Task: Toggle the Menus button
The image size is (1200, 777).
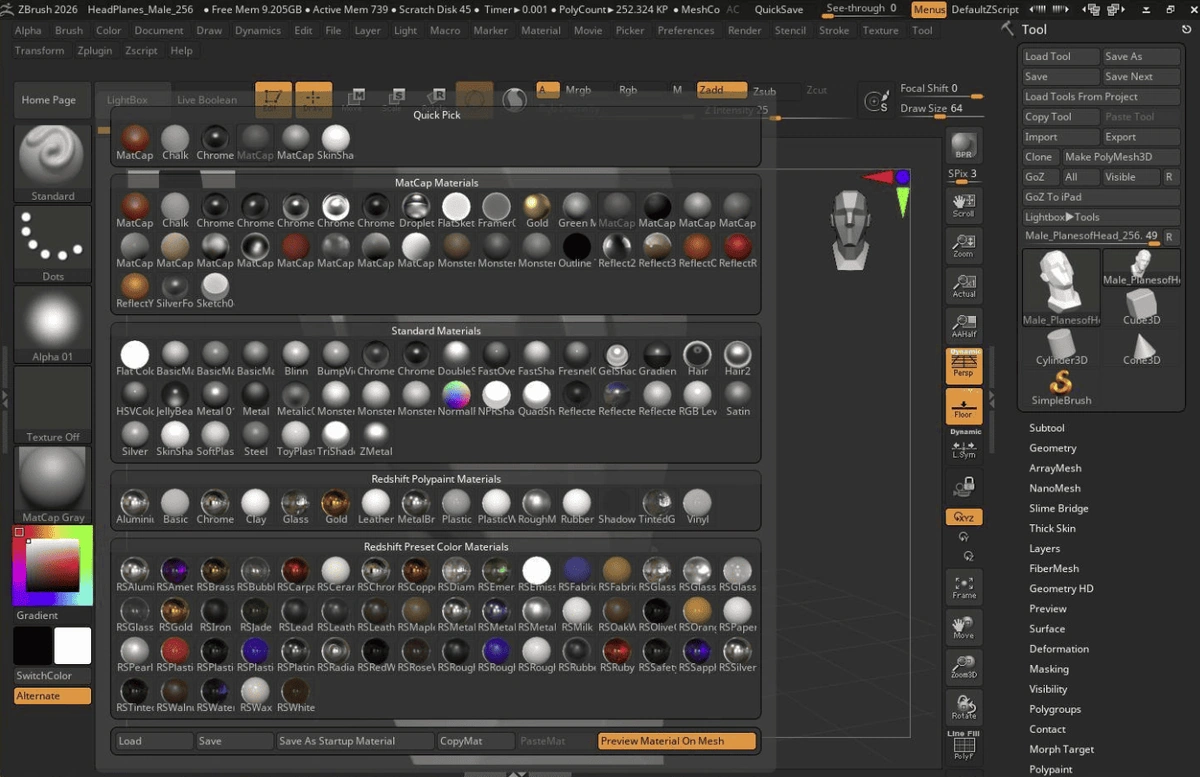Action: [x=929, y=9]
